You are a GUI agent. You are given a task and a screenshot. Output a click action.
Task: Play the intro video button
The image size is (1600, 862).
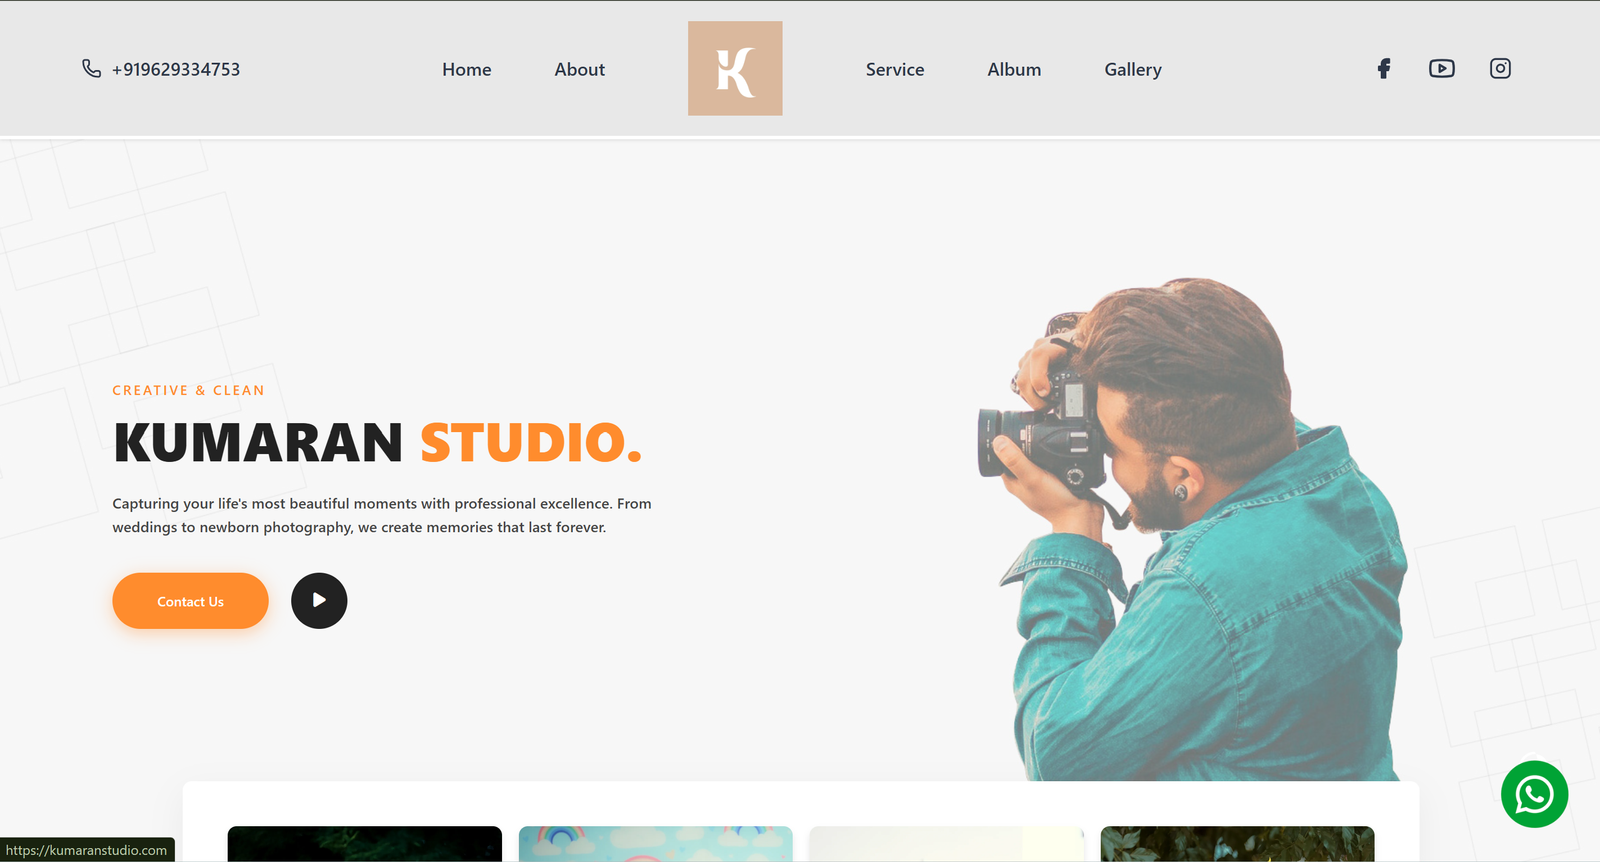(x=319, y=600)
